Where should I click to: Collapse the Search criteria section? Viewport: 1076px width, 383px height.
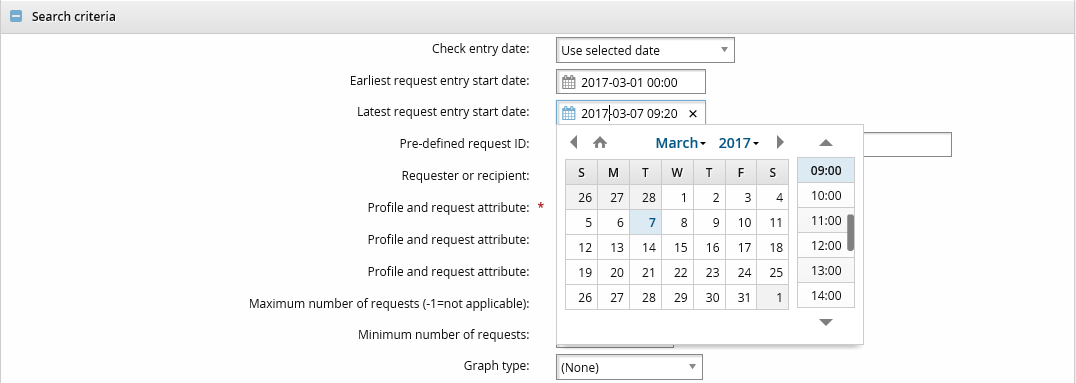pos(16,16)
